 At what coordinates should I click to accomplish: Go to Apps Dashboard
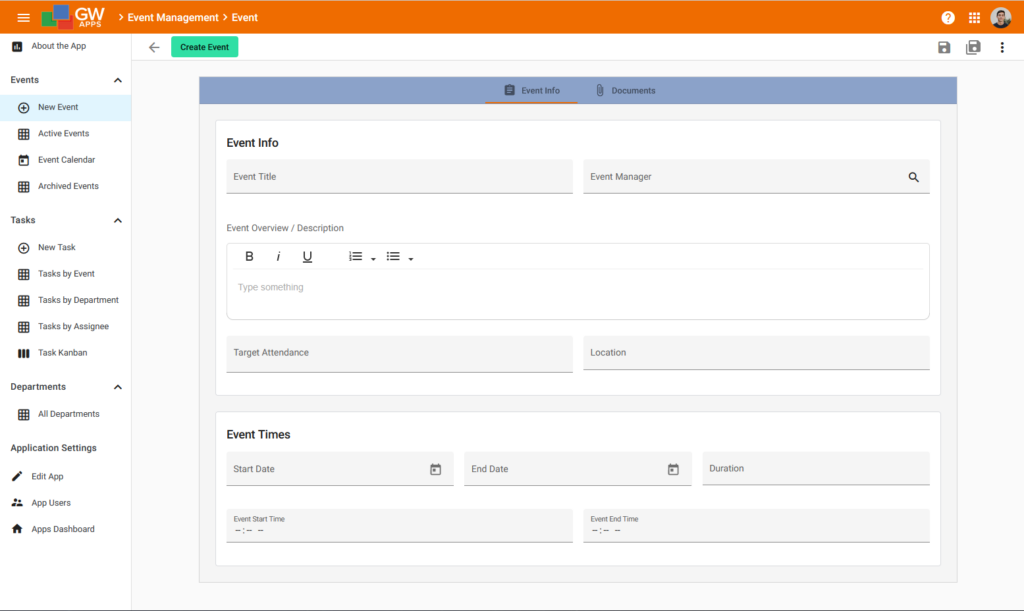[x=65, y=529]
